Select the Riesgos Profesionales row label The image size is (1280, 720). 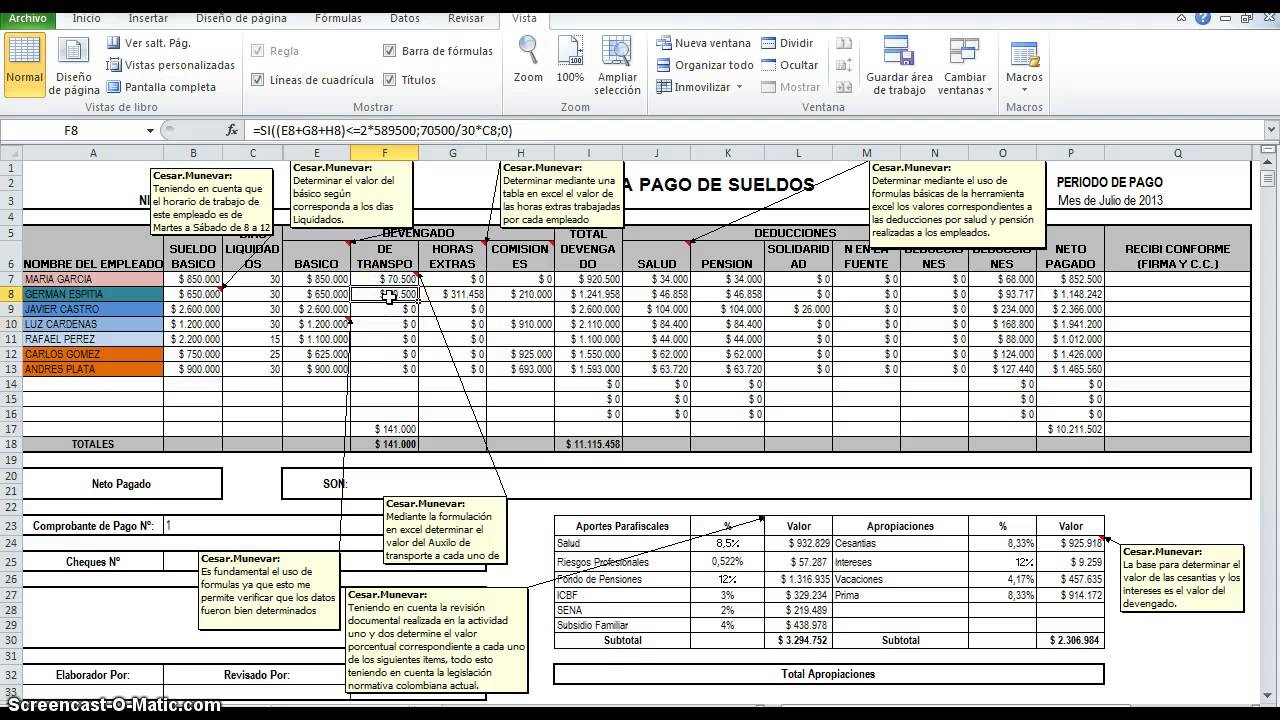pos(622,562)
